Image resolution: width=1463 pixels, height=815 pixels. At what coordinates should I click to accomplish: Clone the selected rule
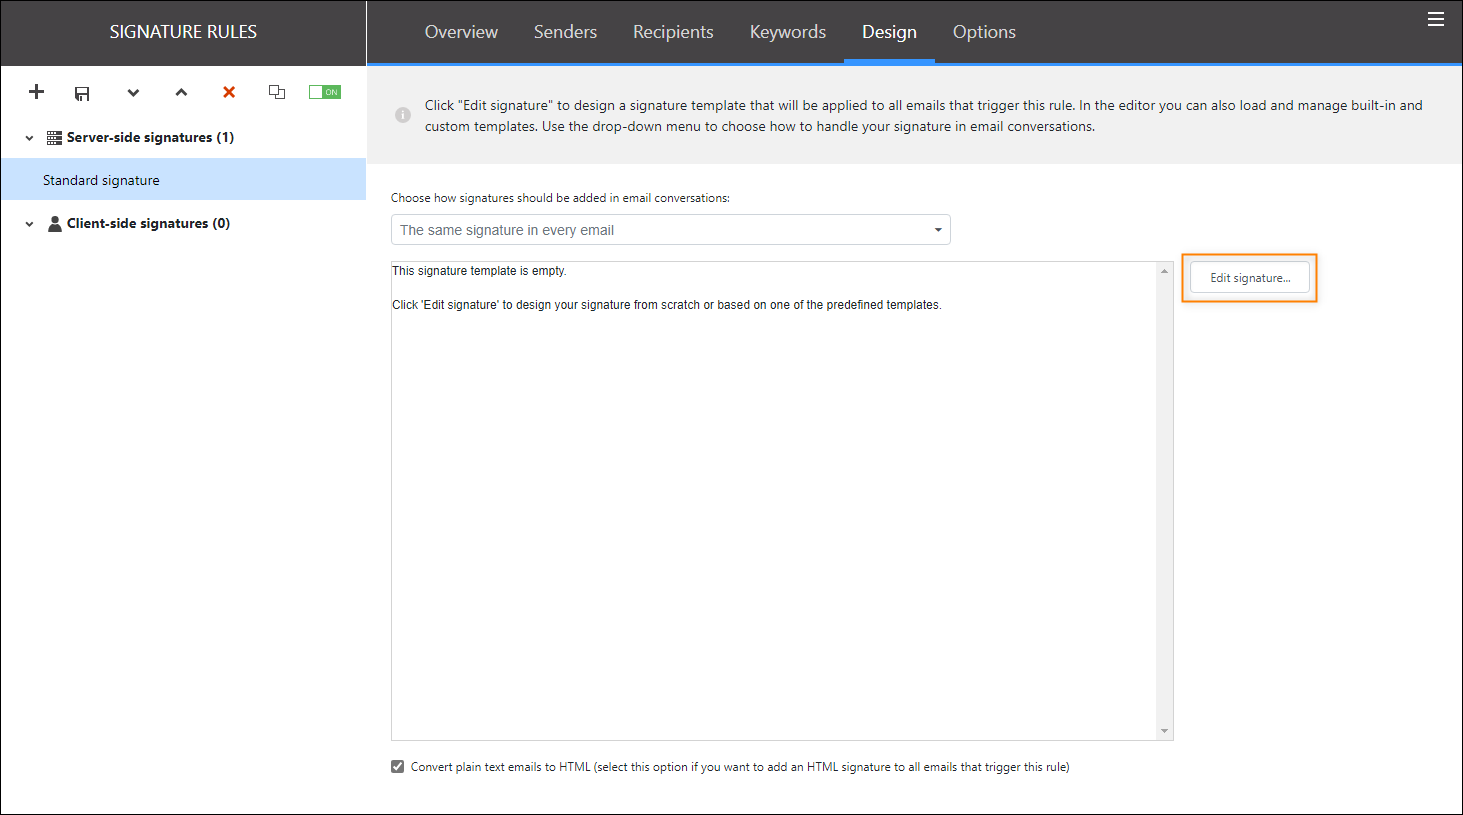pos(277,91)
